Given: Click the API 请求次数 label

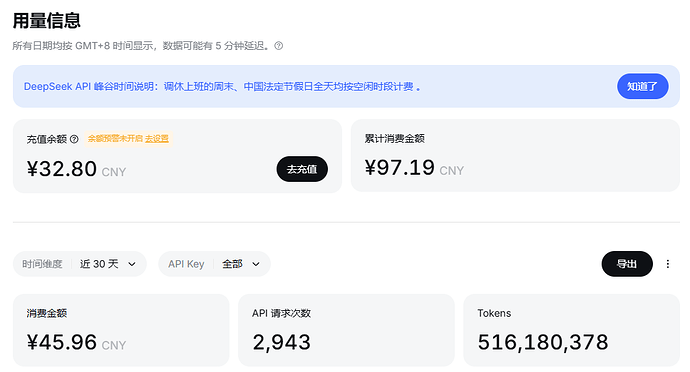Looking at the screenshot, I should 282,313.
